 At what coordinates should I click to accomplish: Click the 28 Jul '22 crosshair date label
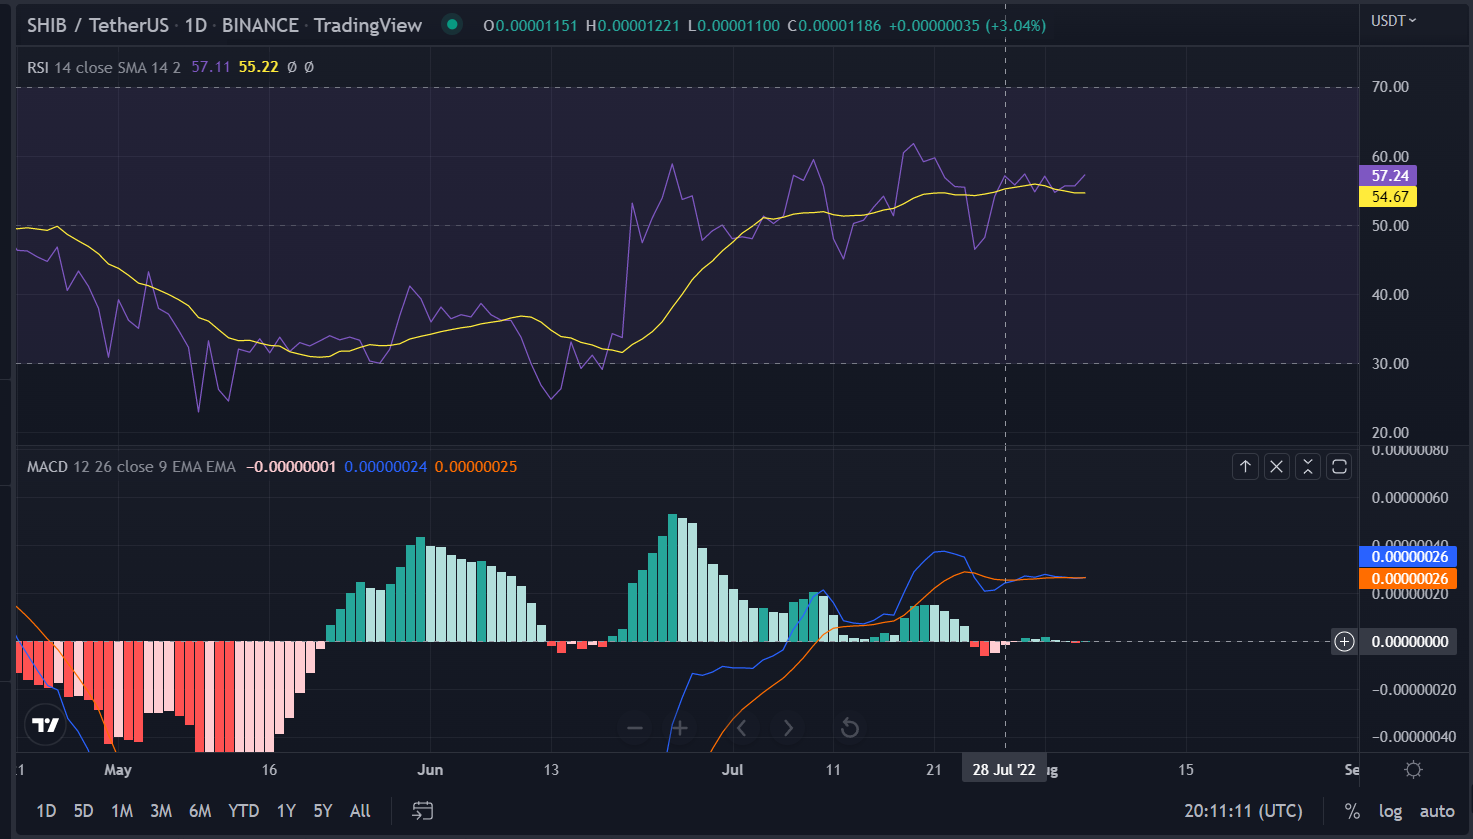point(1004,770)
